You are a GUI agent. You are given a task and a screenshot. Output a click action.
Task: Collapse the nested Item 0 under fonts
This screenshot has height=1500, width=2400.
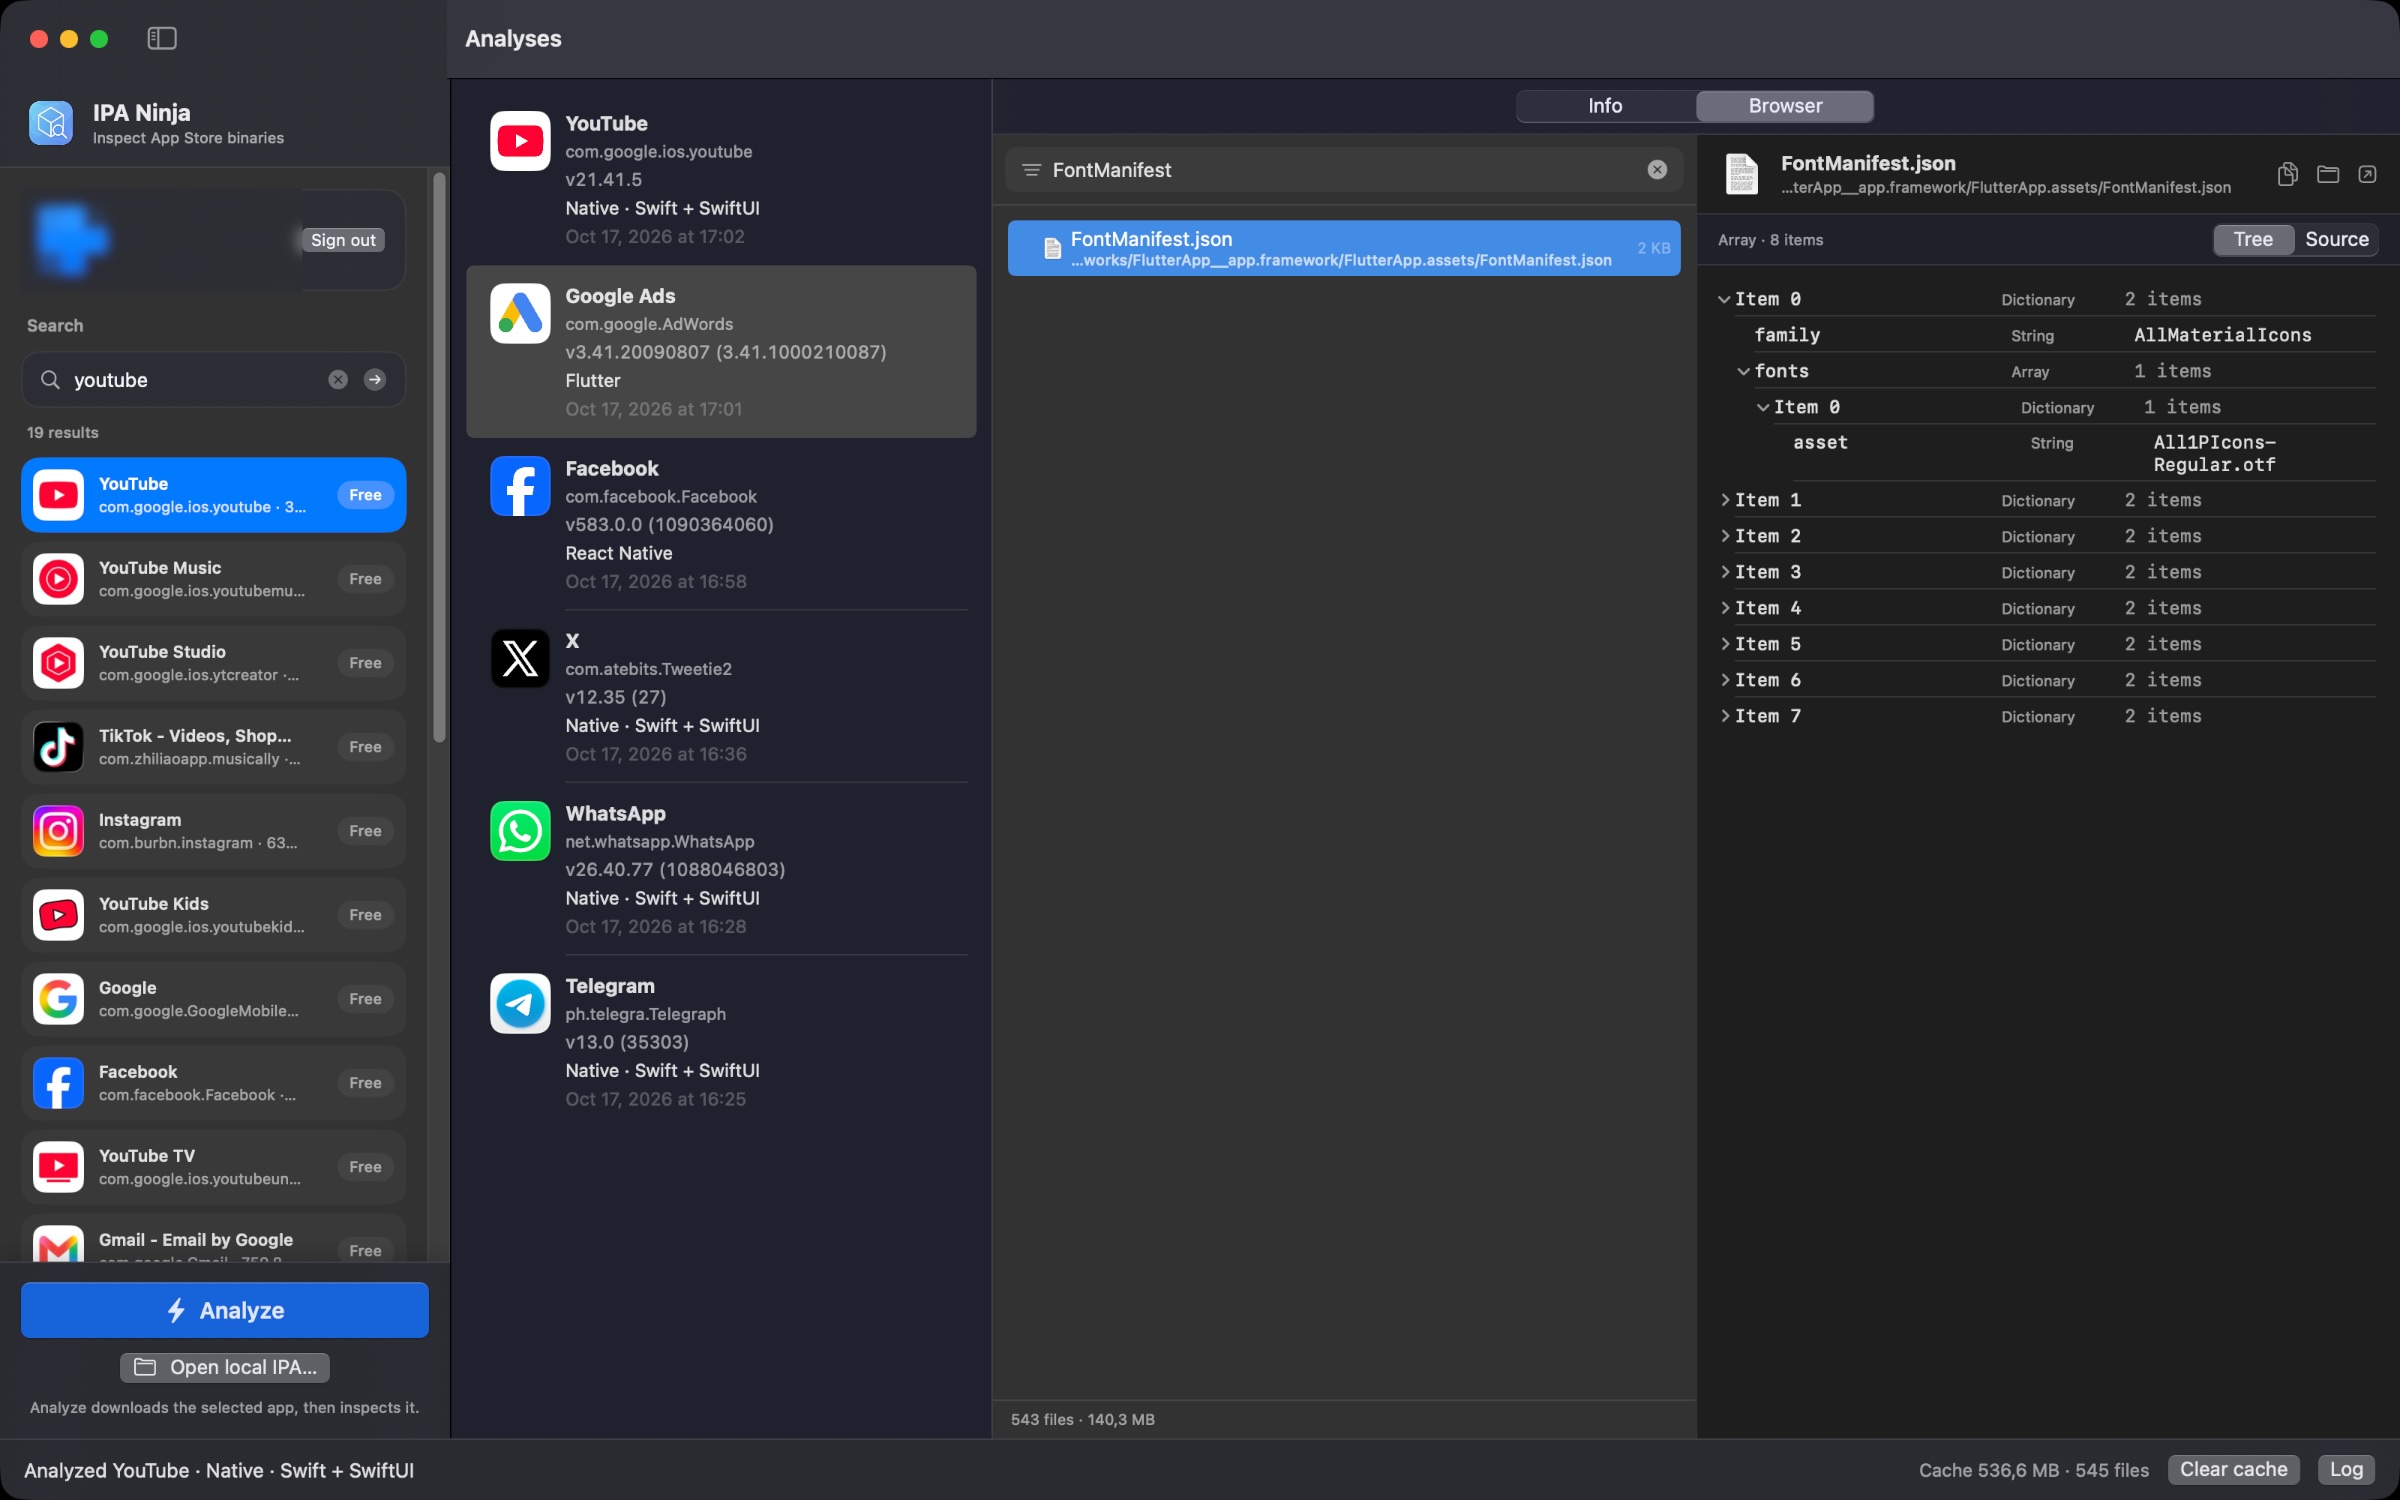click(x=1763, y=407)
